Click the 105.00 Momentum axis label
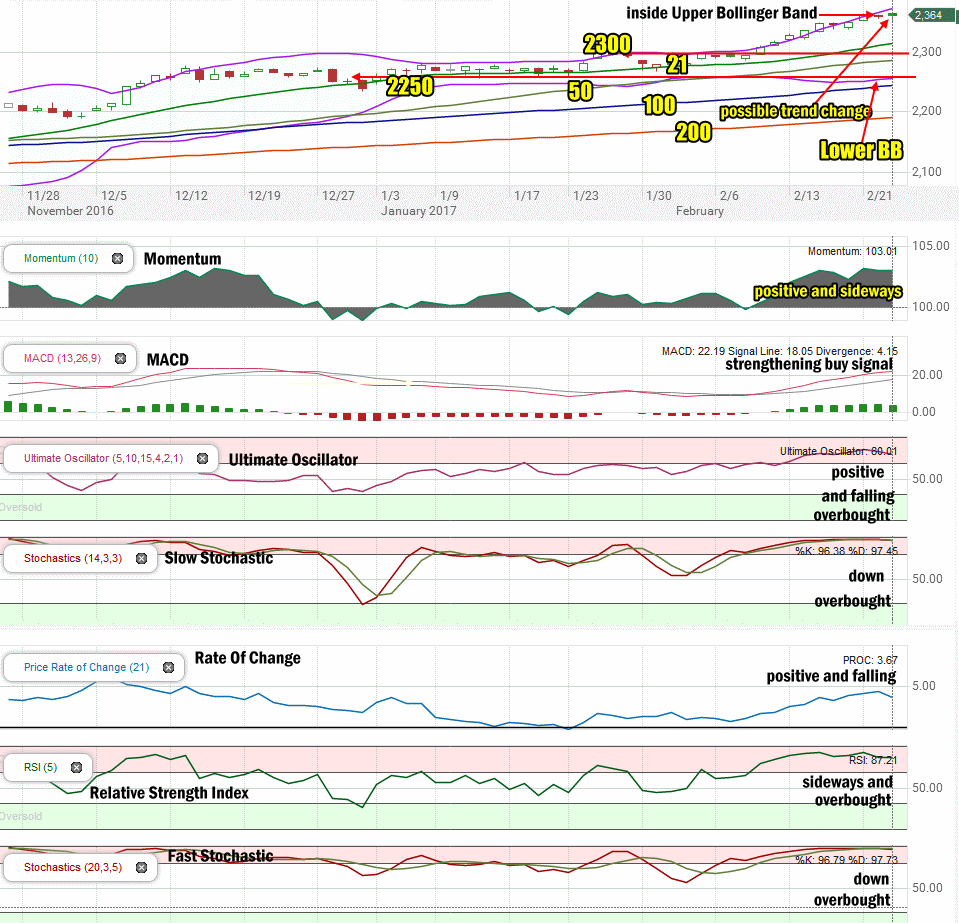Image resolution: width=959 pixels, height=923 pixels. click(x=930, y=246)
